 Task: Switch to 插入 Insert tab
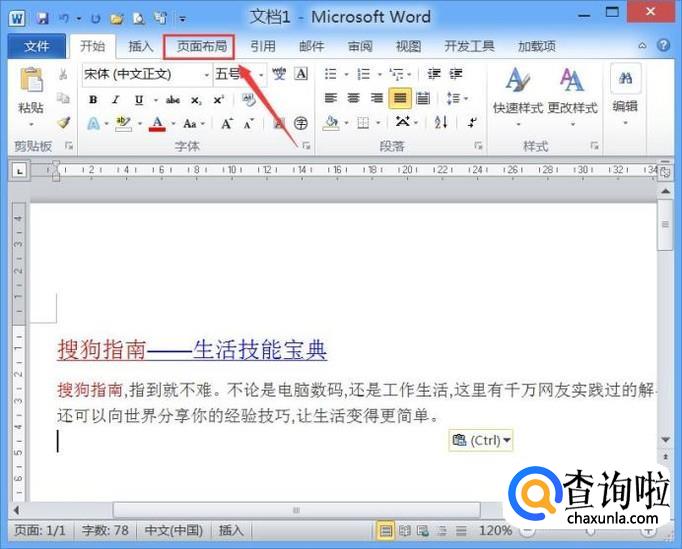click(x=140, y=46)
